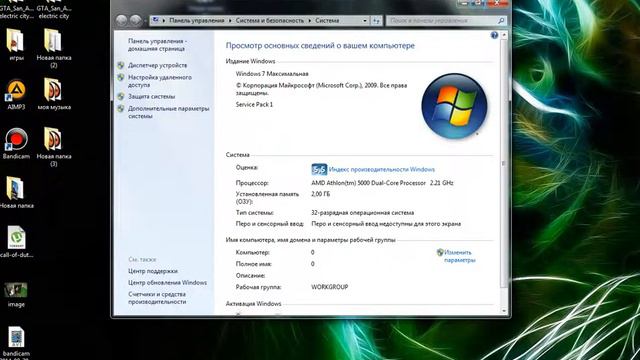
Task: Select Система breadcrumb segment
Action: click(327, 20)
